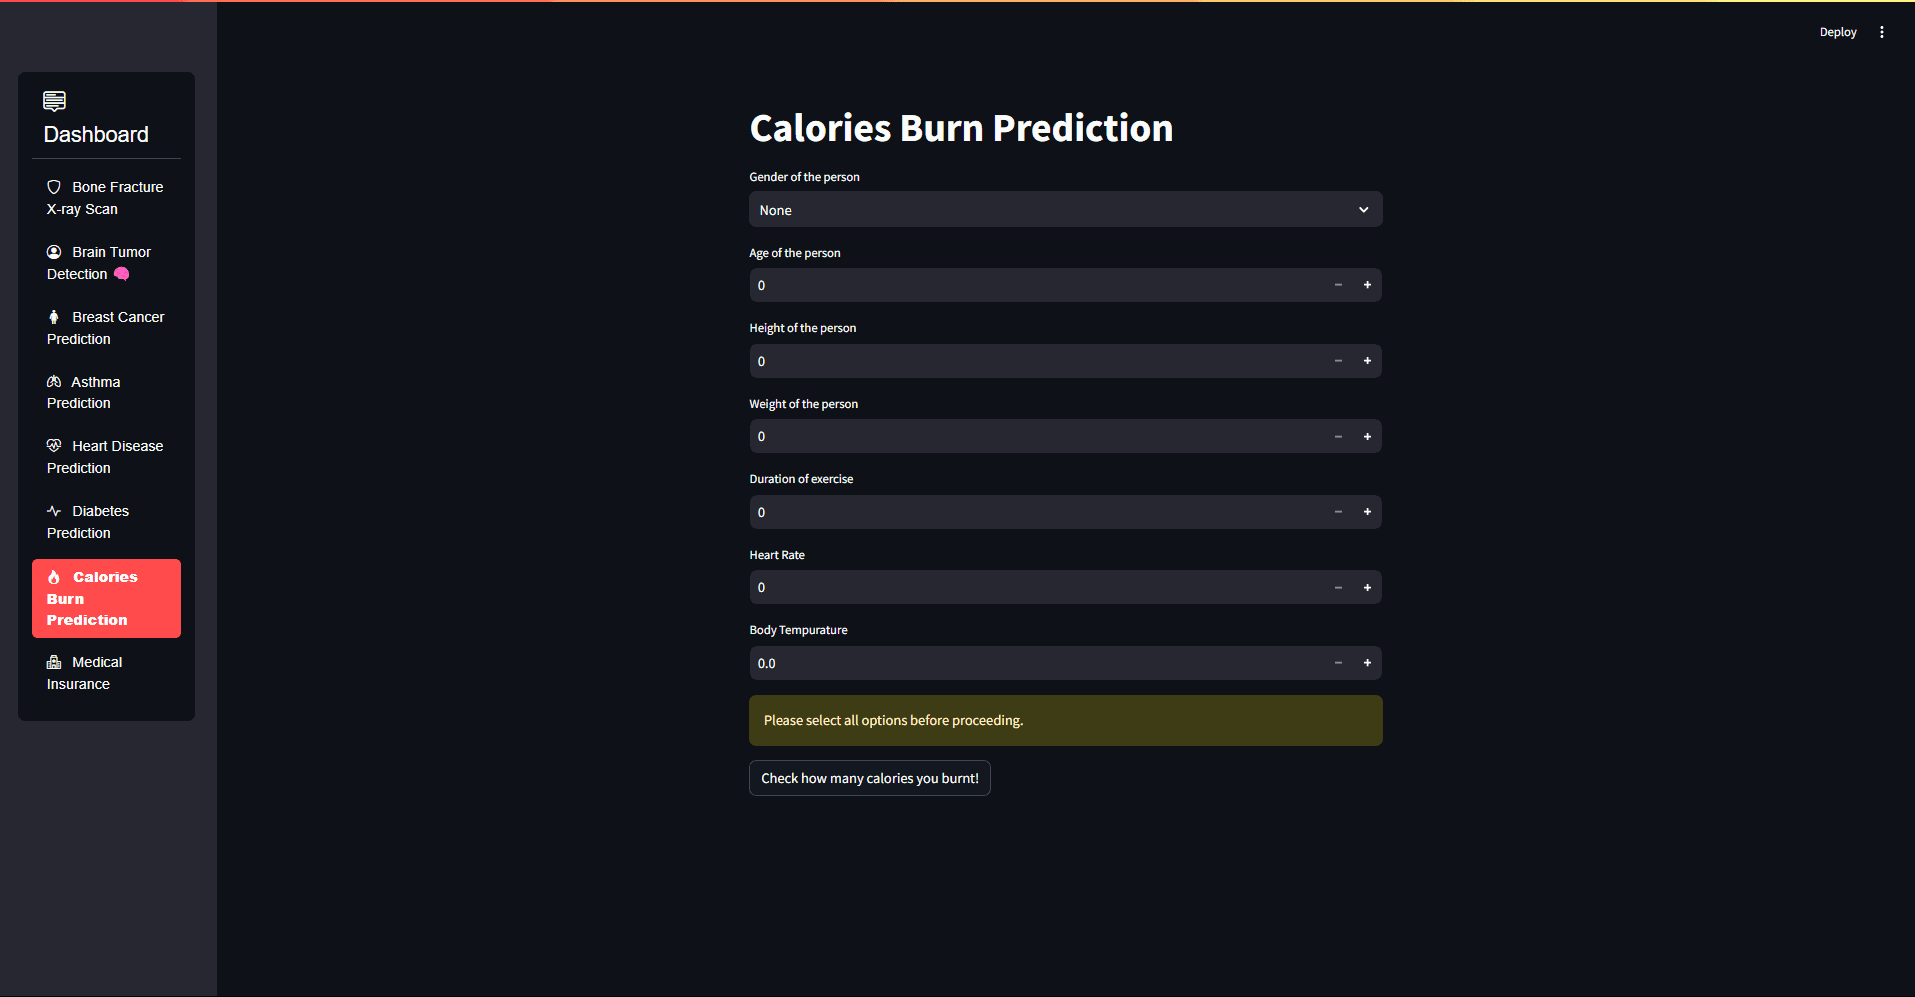Increase Heart Rate value
This screenshot has height=997, width=1915.
pos(1367,588)
